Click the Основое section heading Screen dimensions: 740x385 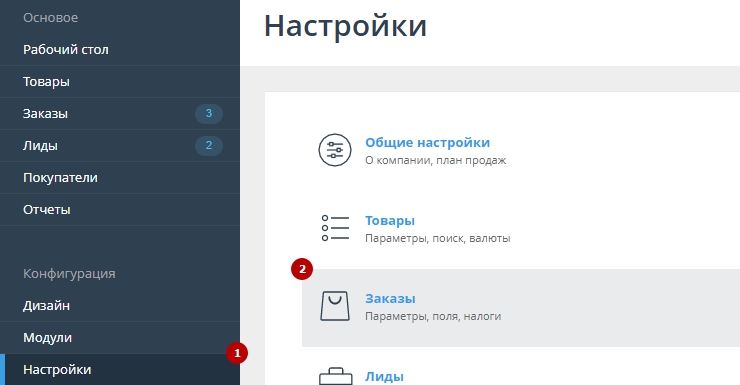[50, 17]
